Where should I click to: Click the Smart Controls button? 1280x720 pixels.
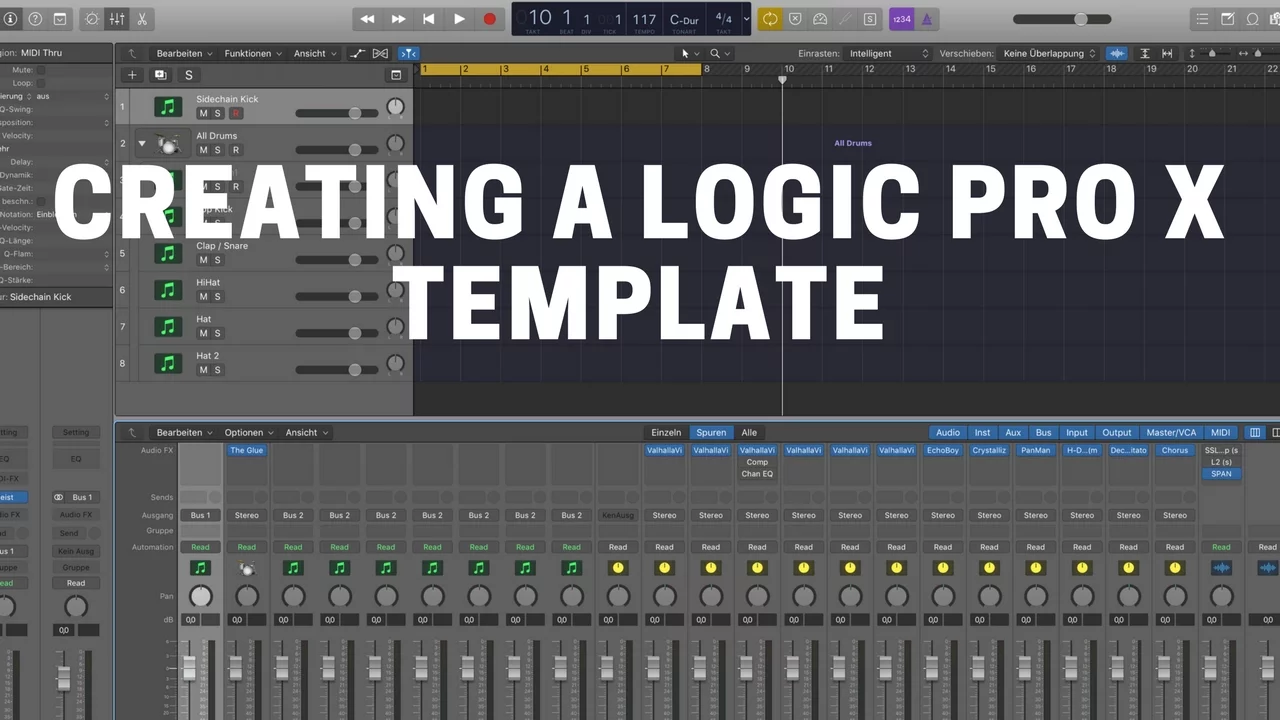92,19
